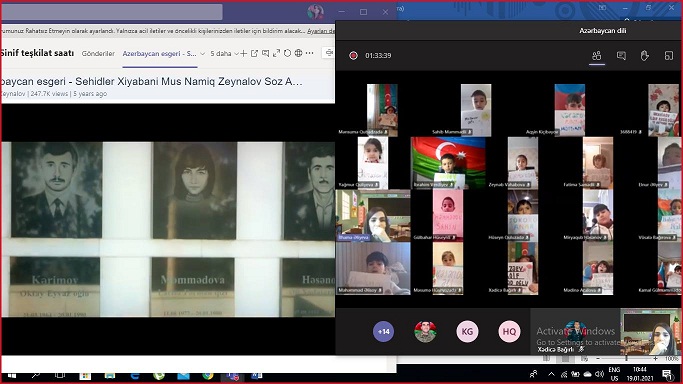683x384 pixels.
Task: Open network status tray icon
Action: 564,374
